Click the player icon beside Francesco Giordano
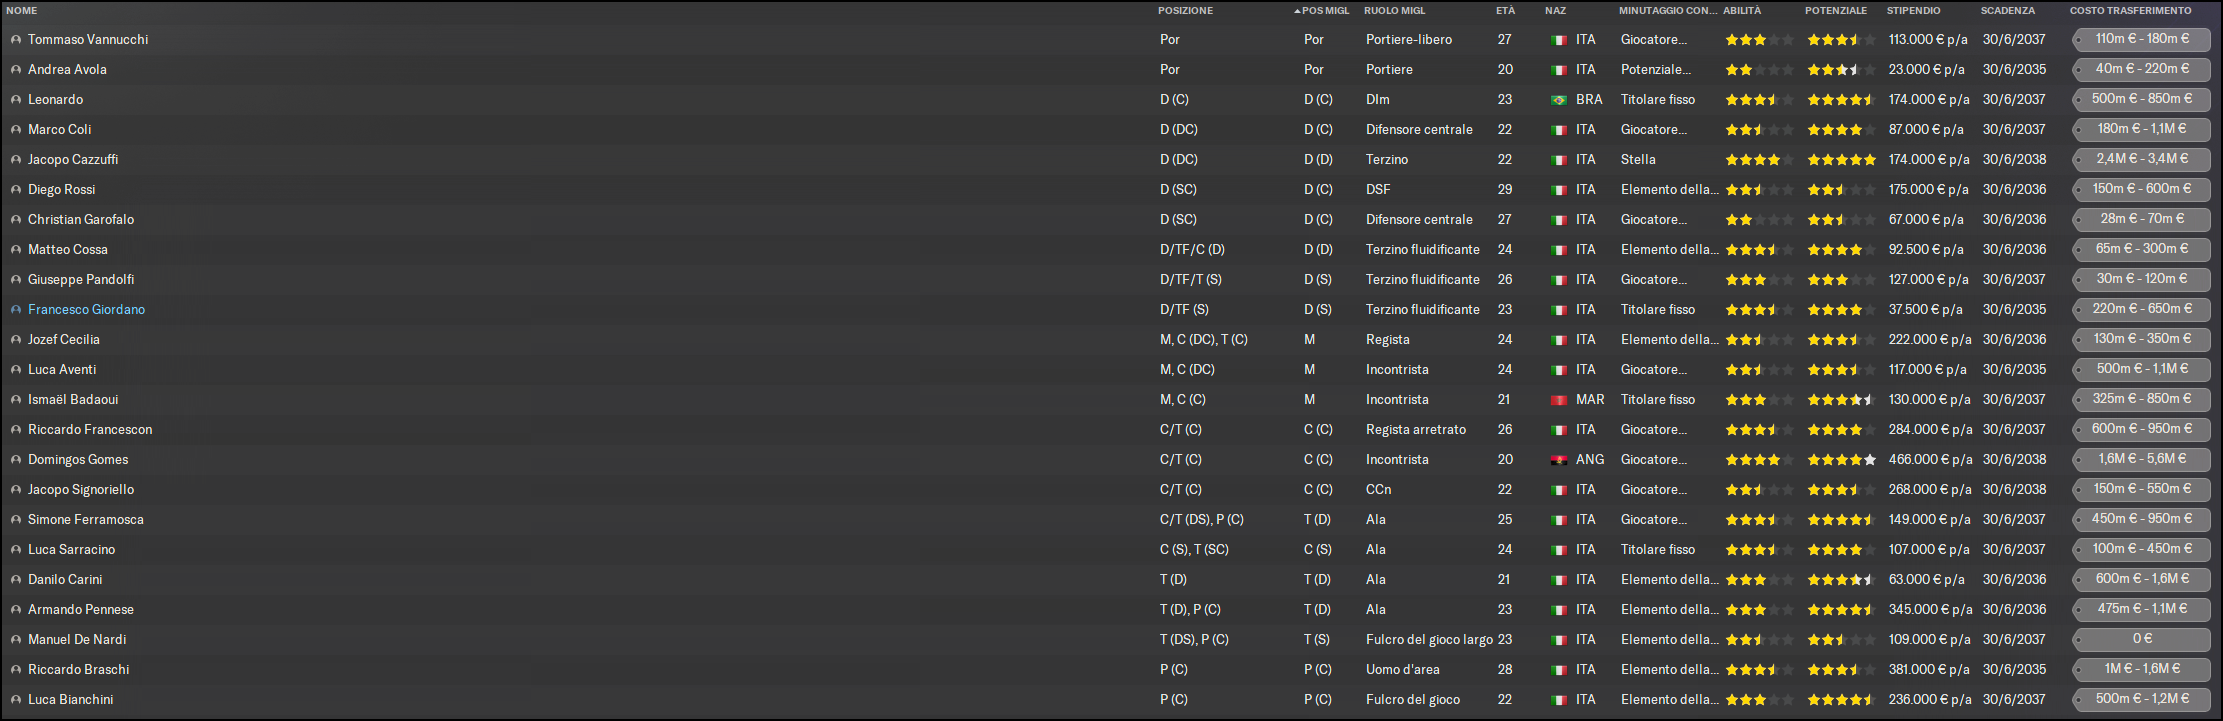The height and width of the screenshot is (721, 2223). (x=16, y=310)
